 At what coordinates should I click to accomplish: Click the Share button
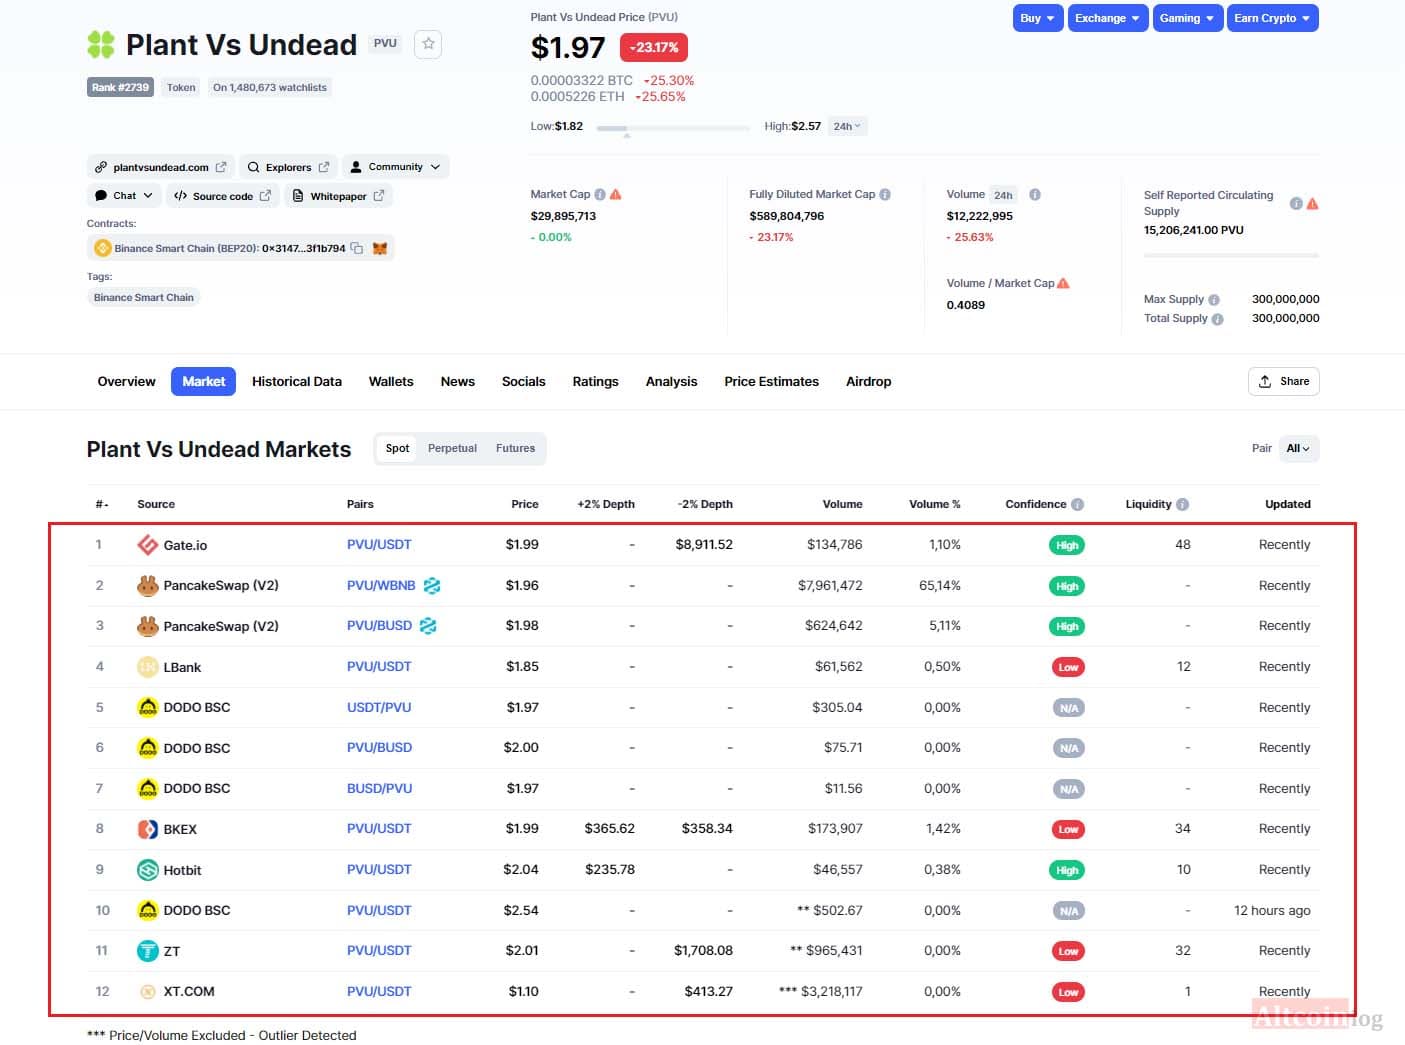1283,381
